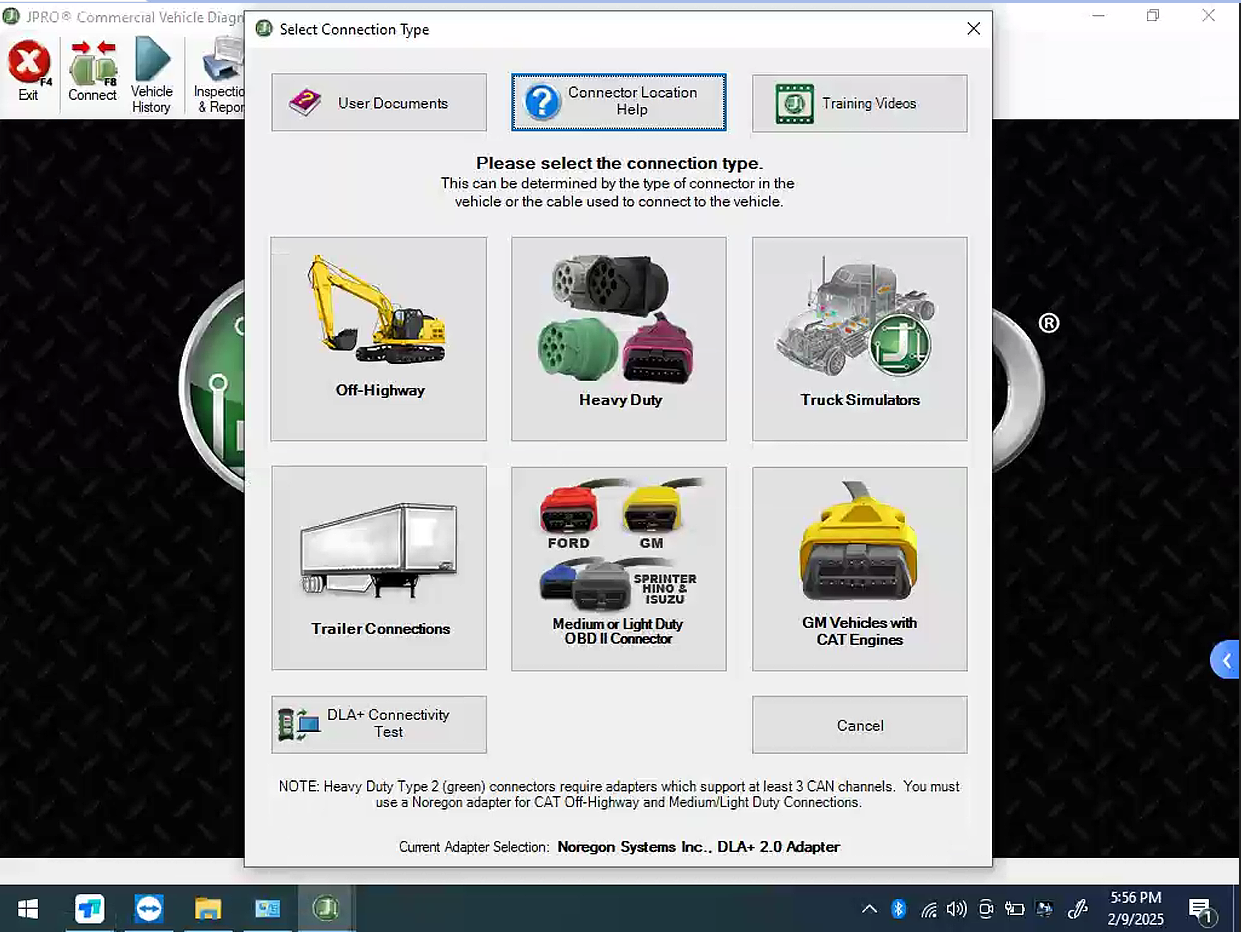Click the Exit toolbar icon
Screen dimensions: 1241x932
tap(29, 70)
